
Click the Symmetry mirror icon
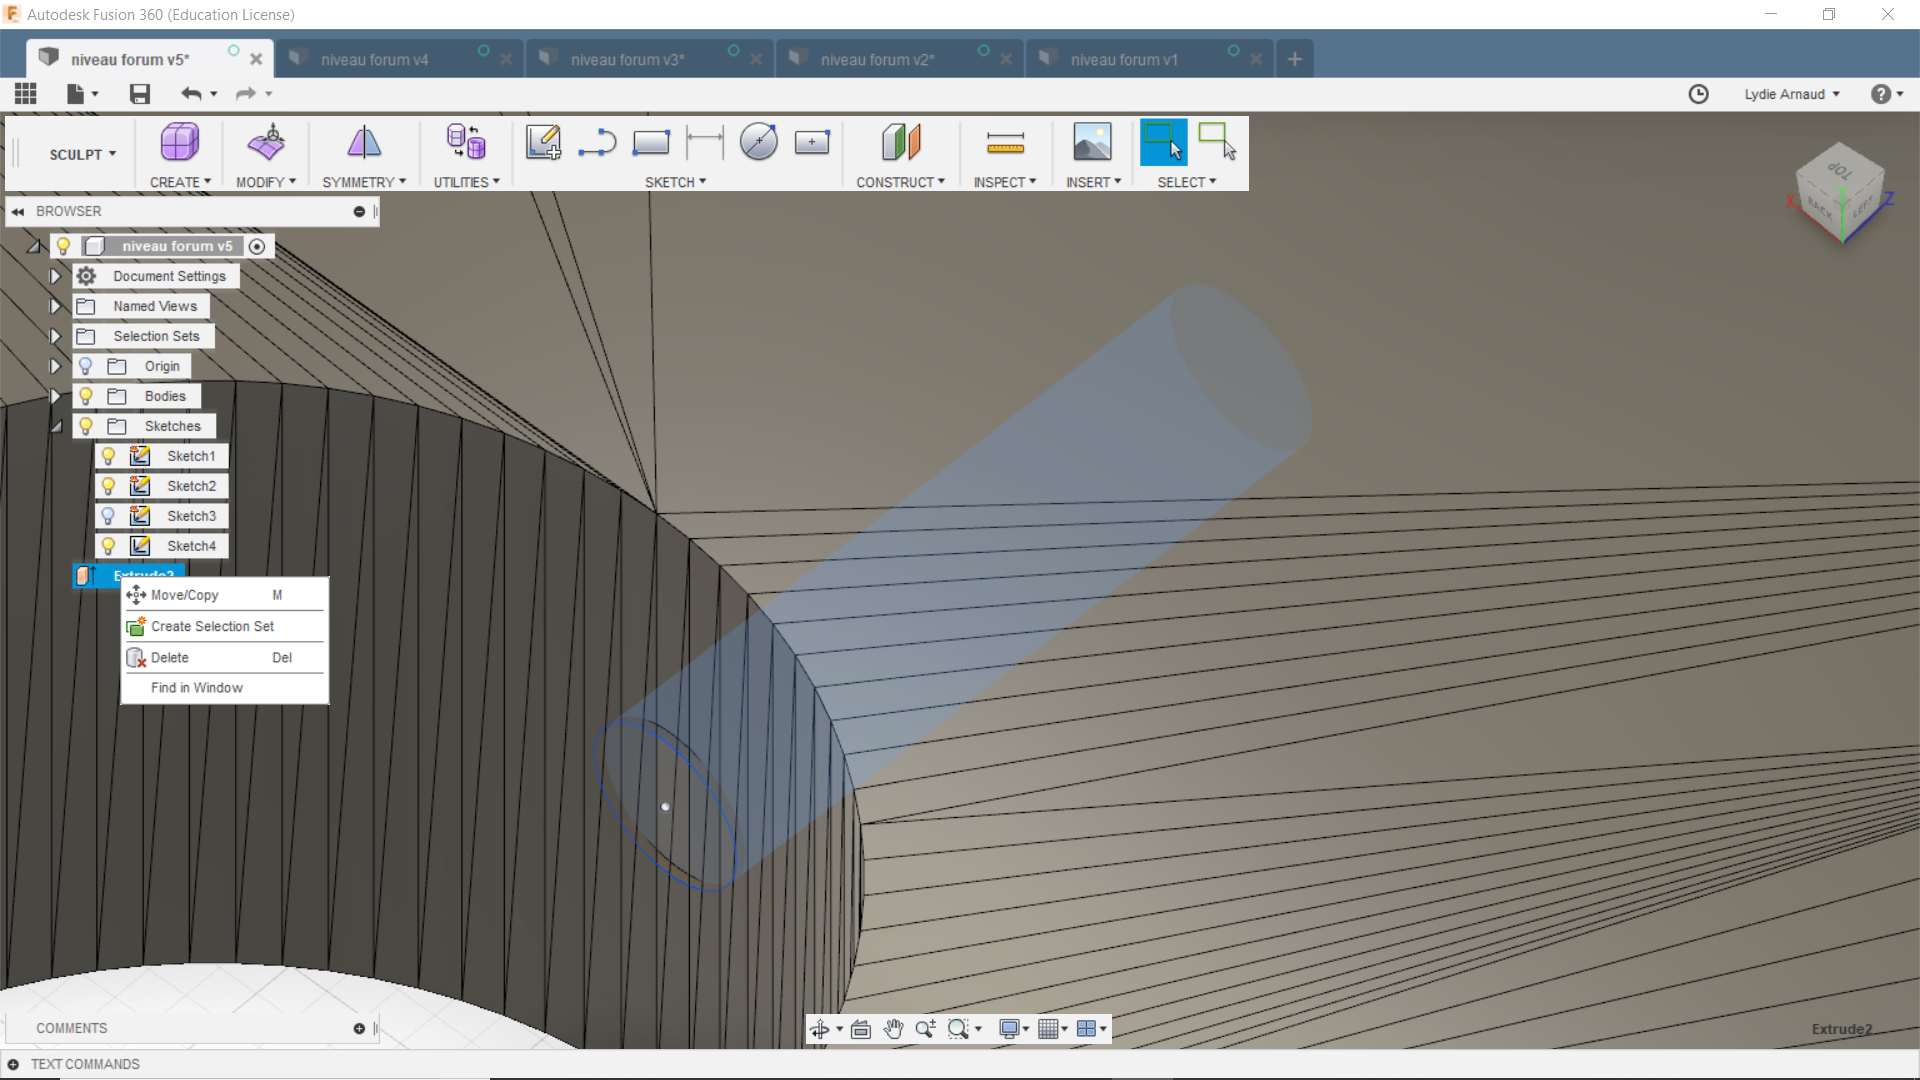364,143
